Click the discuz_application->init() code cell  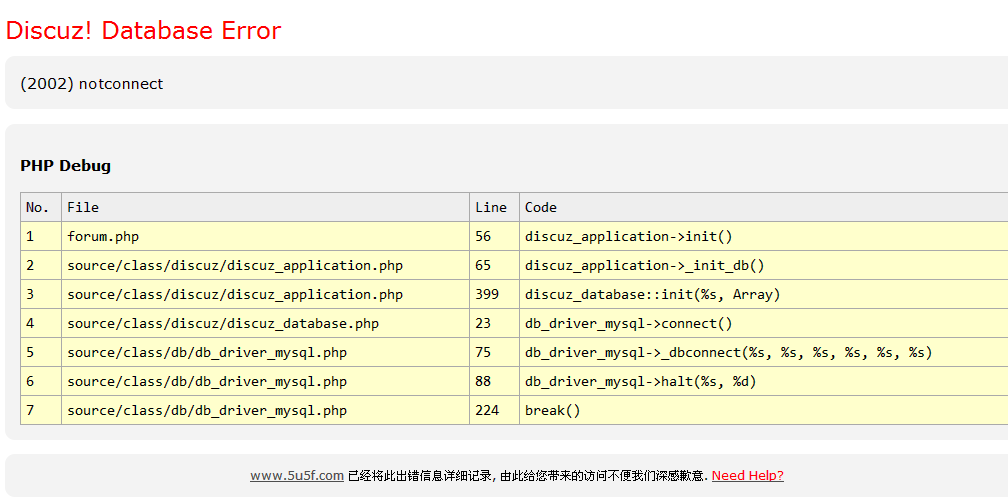[628, 237]
